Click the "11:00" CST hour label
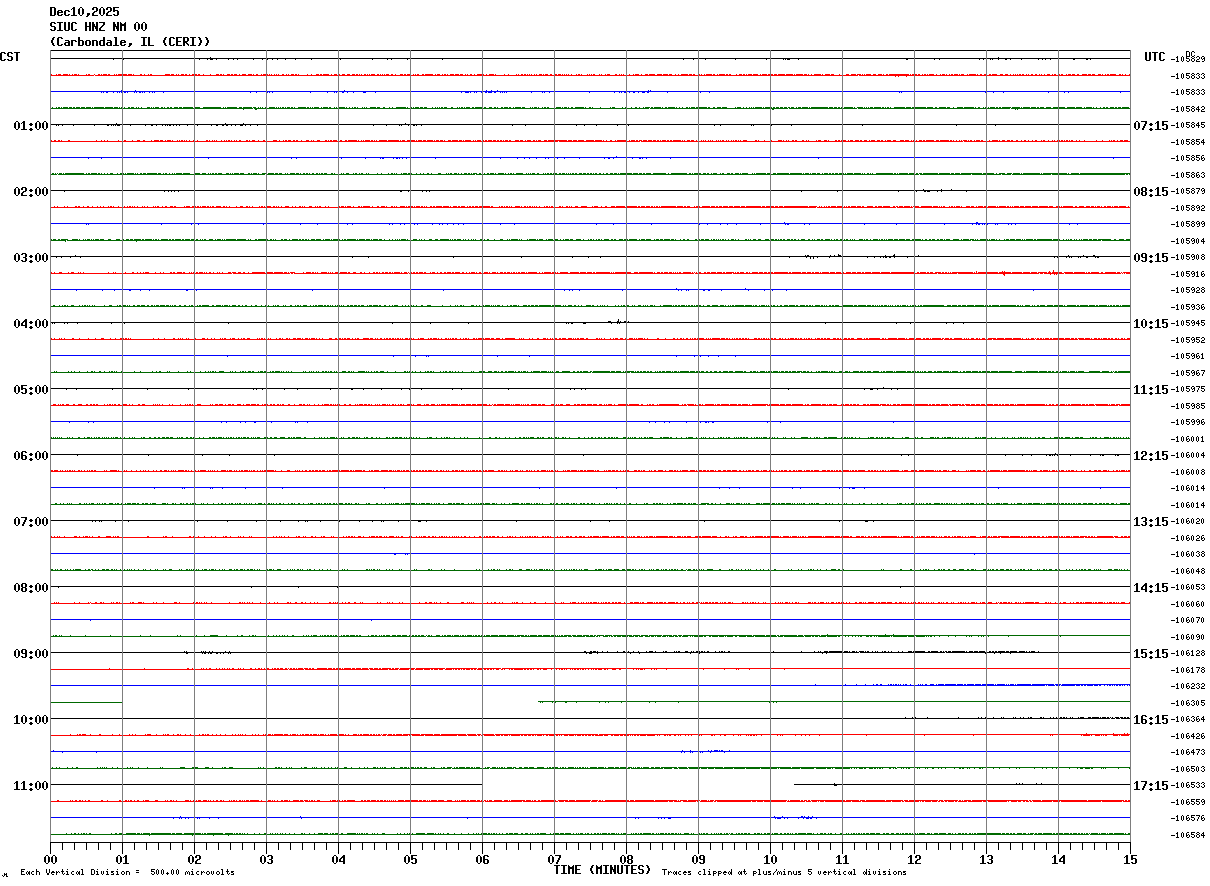 point(30,785)
